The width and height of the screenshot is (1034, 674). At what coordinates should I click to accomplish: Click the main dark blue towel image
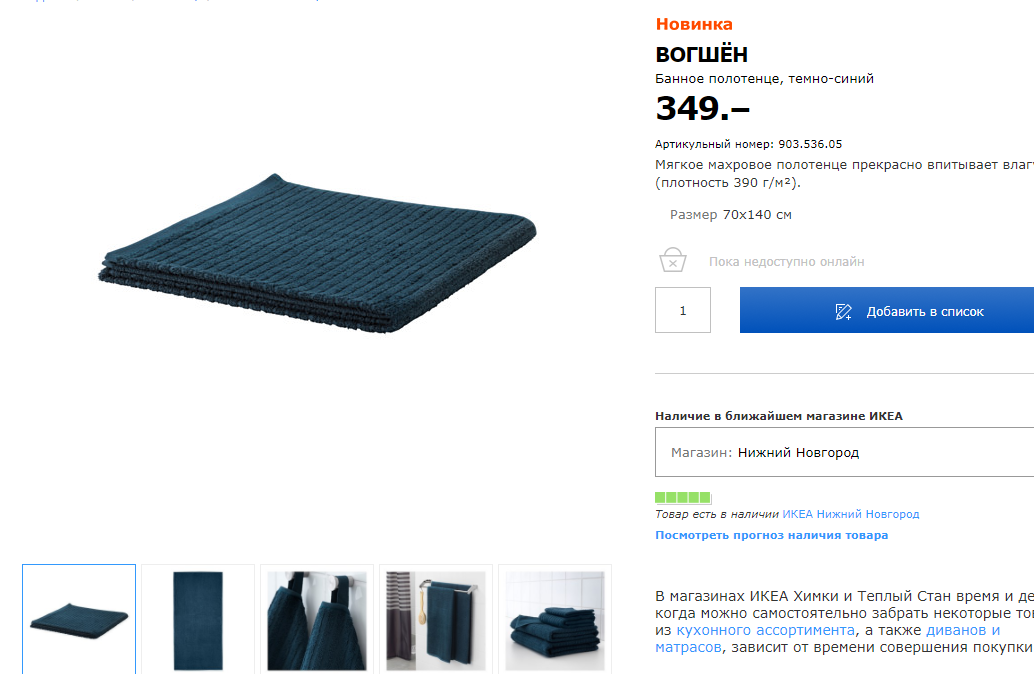(317, 253)
